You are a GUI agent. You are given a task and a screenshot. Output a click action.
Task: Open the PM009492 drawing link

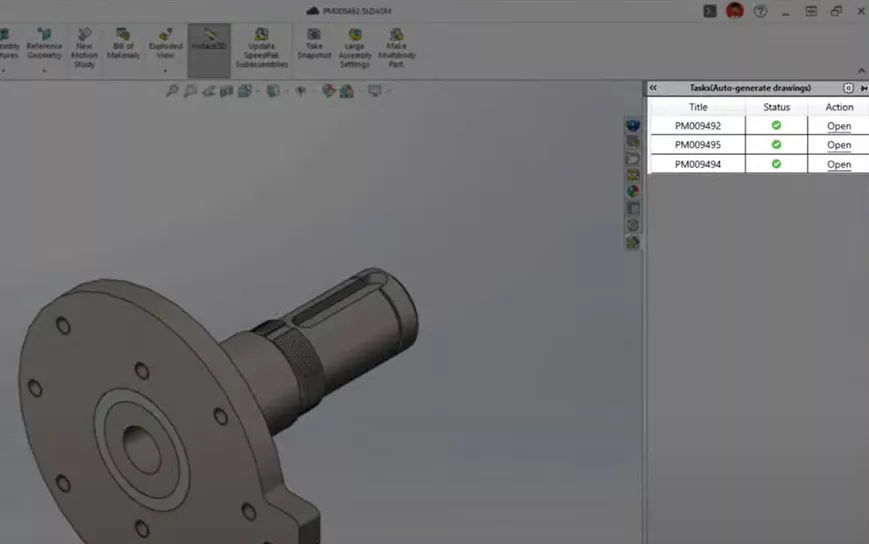(x=838, y=126)
